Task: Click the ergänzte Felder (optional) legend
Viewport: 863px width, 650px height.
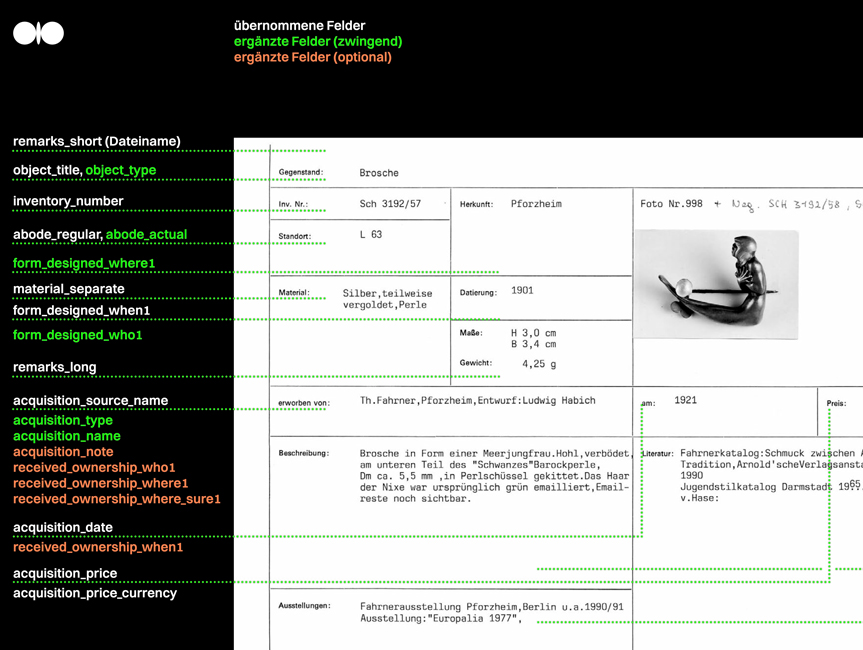Action: coord(313,57)
